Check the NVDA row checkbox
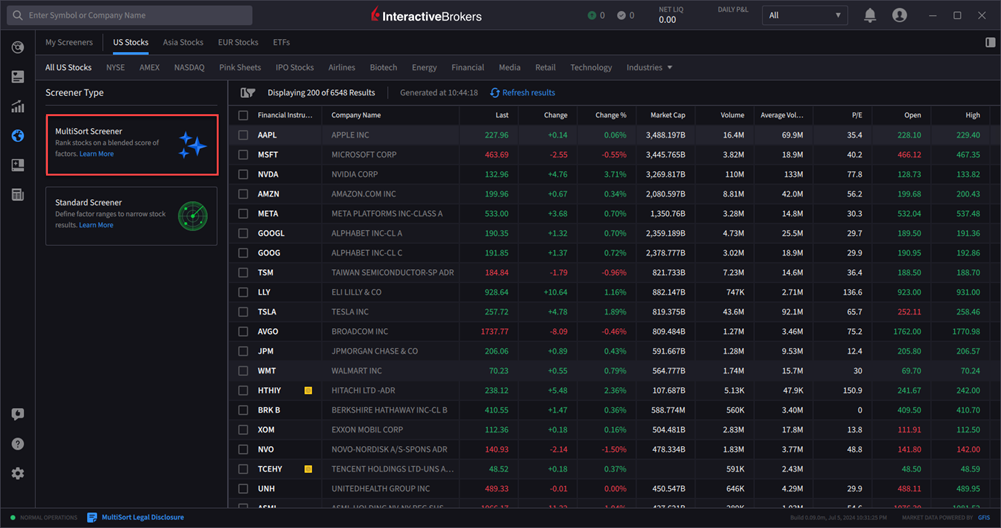 [243, 174]
